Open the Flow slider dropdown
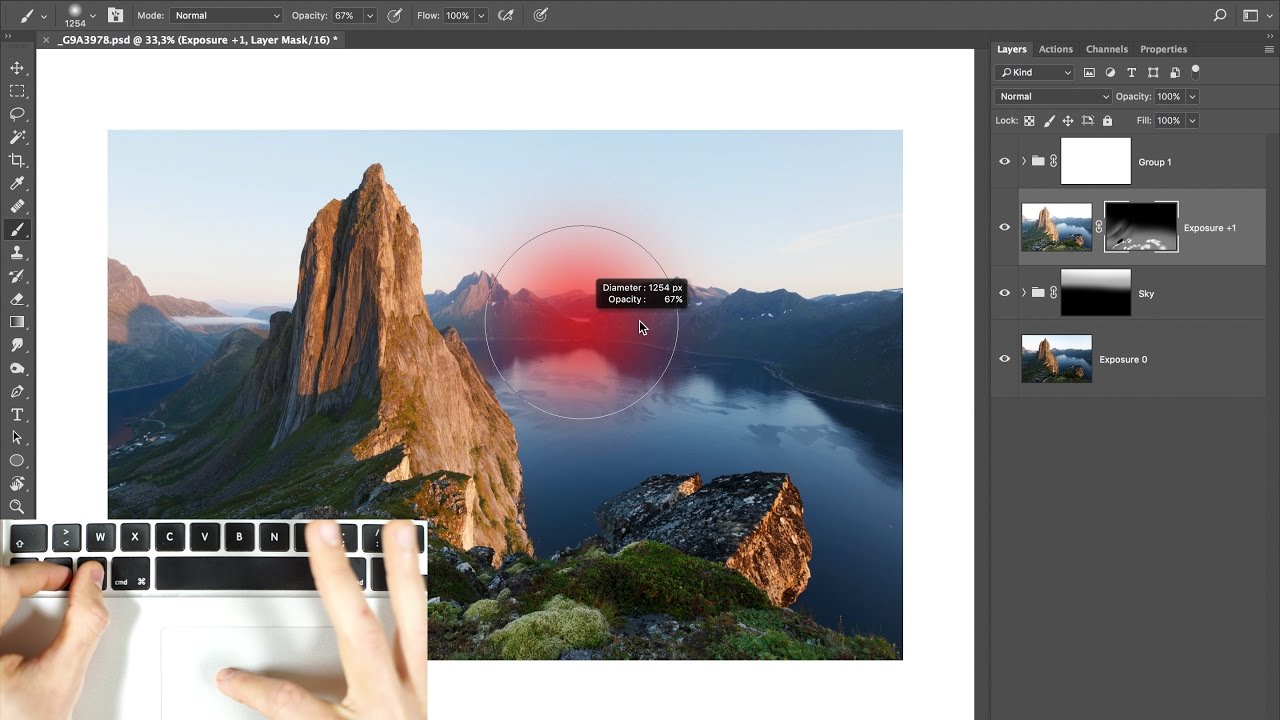The width and height of the screenshot is (1280, 720). [x=482, y=16]
